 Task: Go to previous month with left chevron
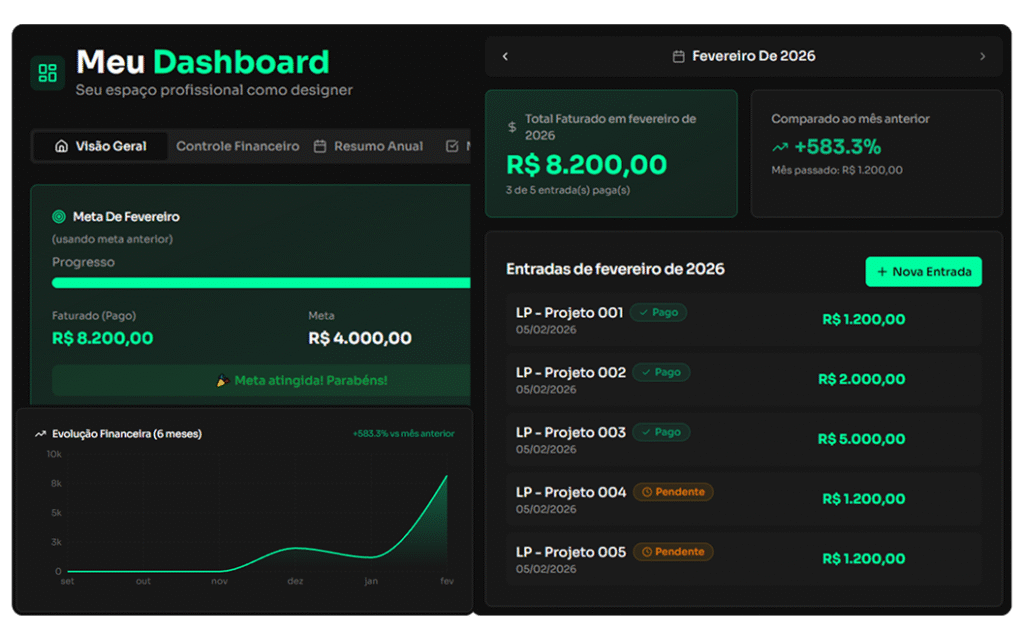pyautogui.click(x=505, y=57)
